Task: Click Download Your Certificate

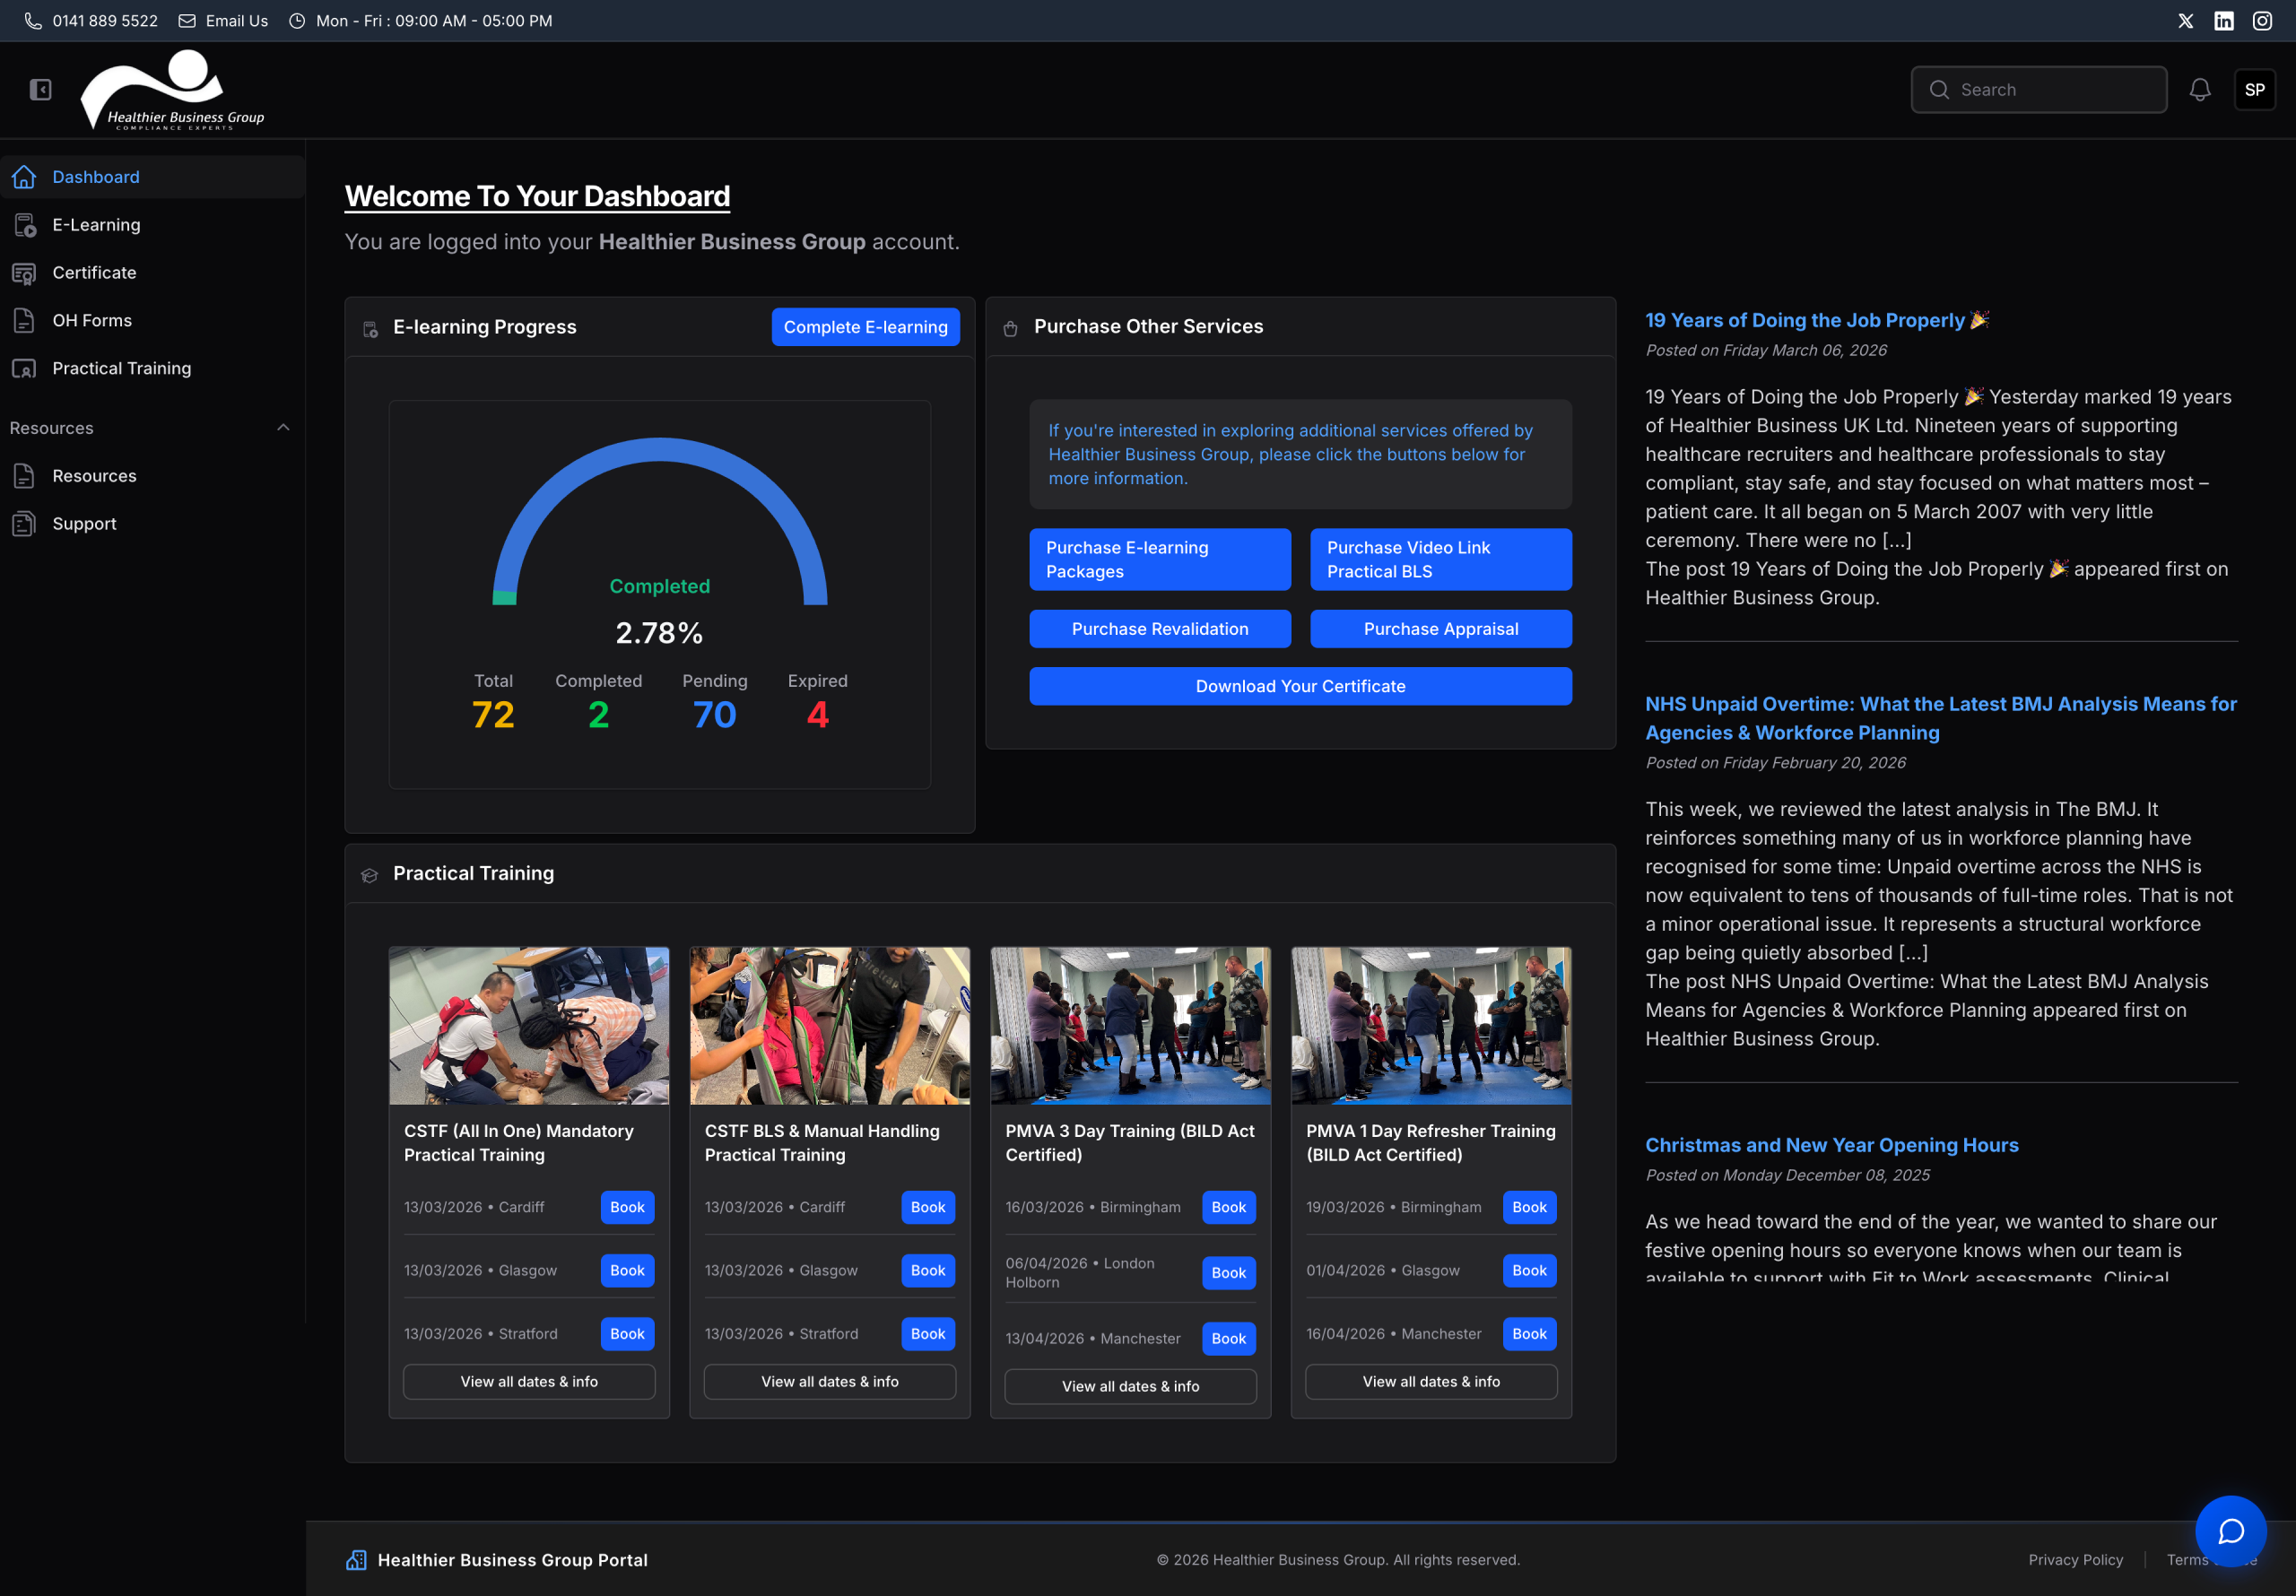Action: click(1300, 686)
